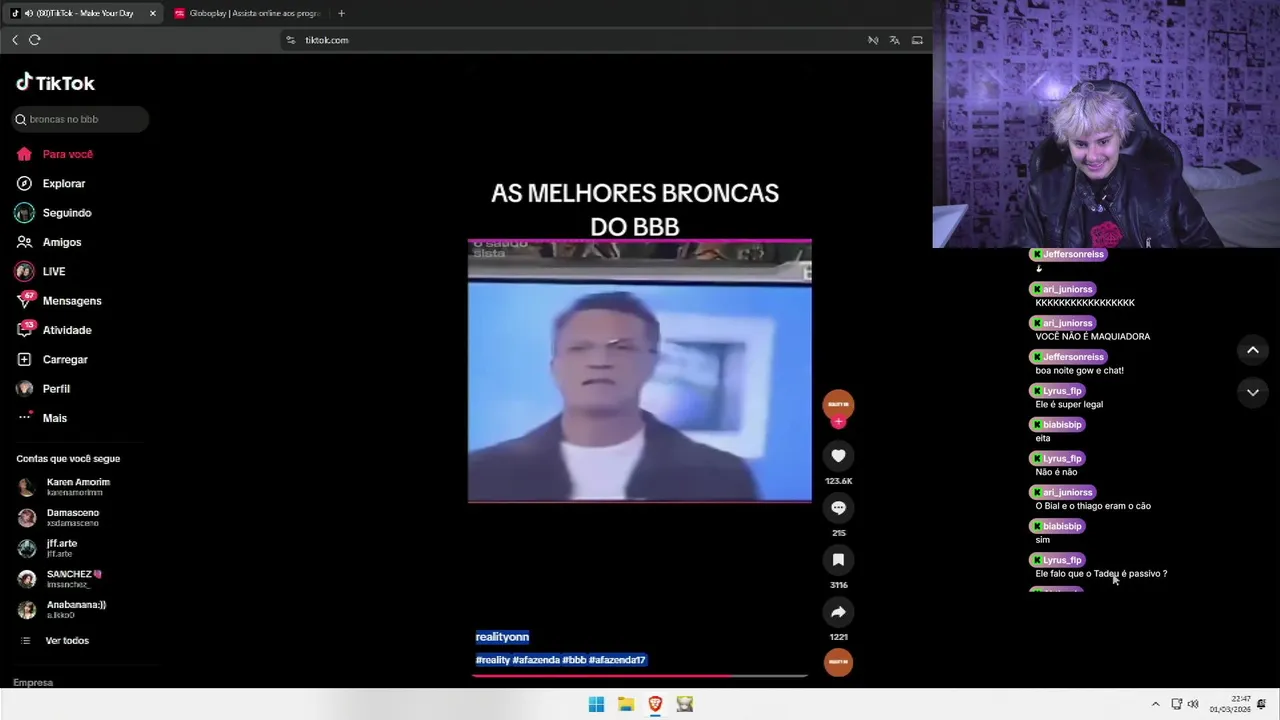This screenshot has width=1280, height=720.
Task: Expand followed accounts with Ver todos
Action: (56, 640)
